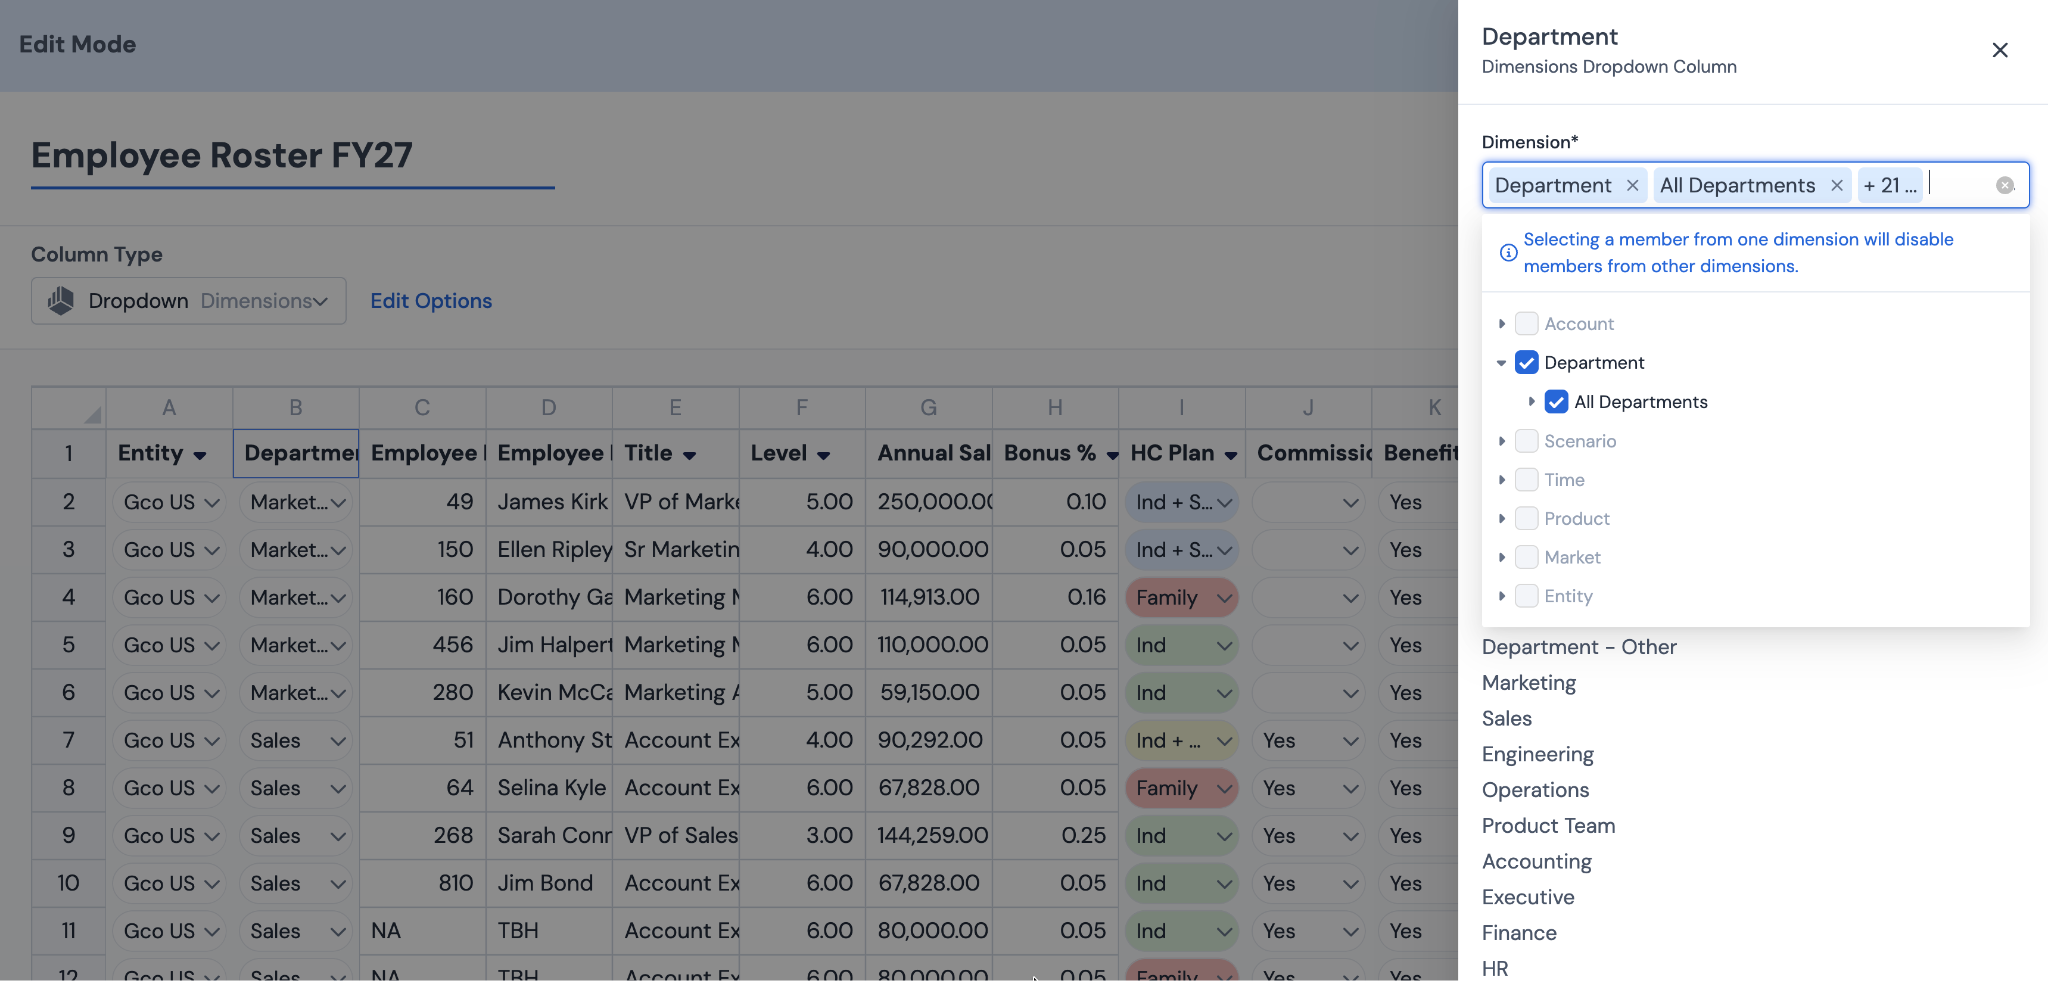
Task: Open the Marketing department dropdown in row 3
Action: point(296,550)
